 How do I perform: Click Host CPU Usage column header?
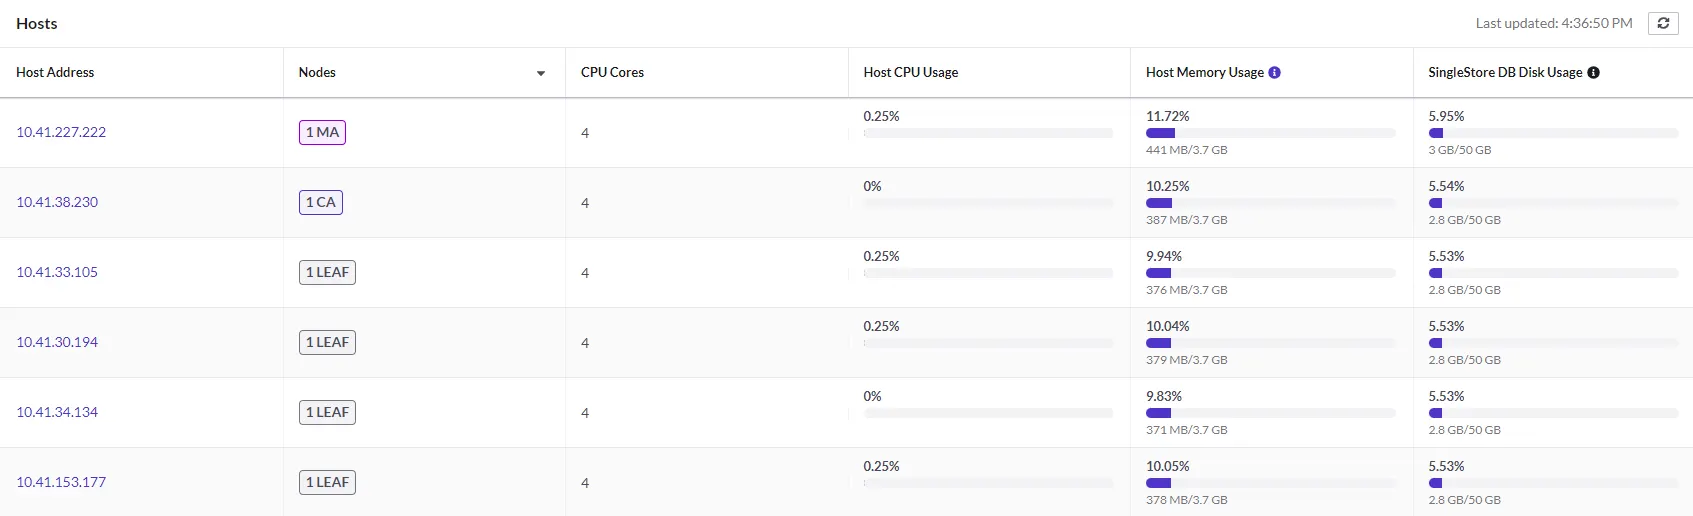(x=910, y=72)
